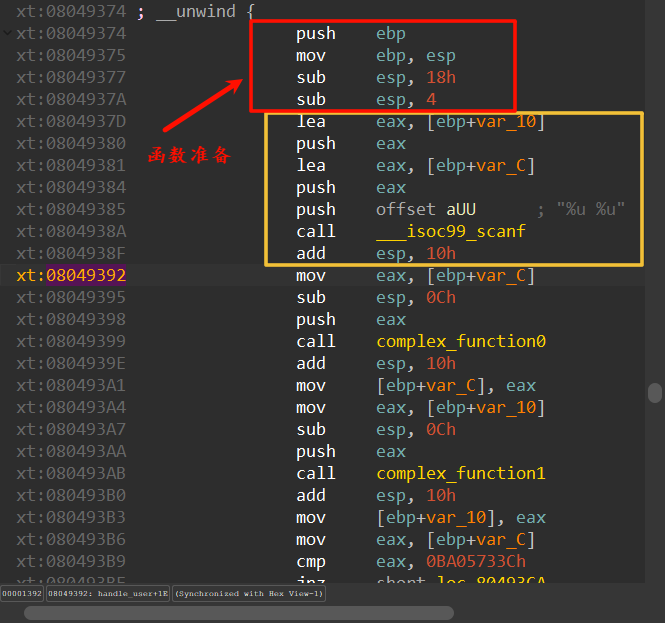
Task: Click address xt:080493A4
Action: tap(71, 408)
